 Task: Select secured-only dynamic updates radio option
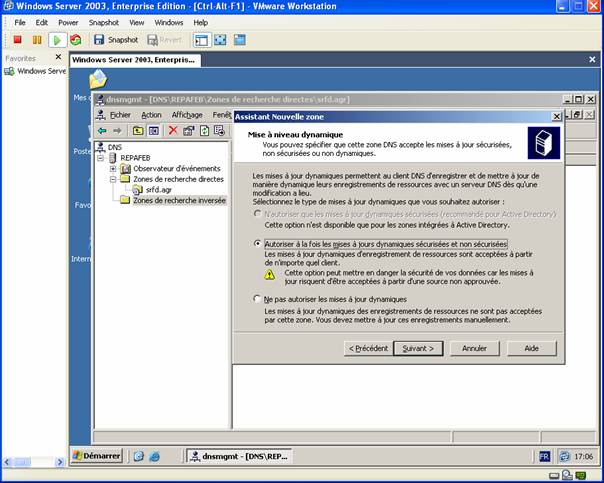(x=257, y=213)
